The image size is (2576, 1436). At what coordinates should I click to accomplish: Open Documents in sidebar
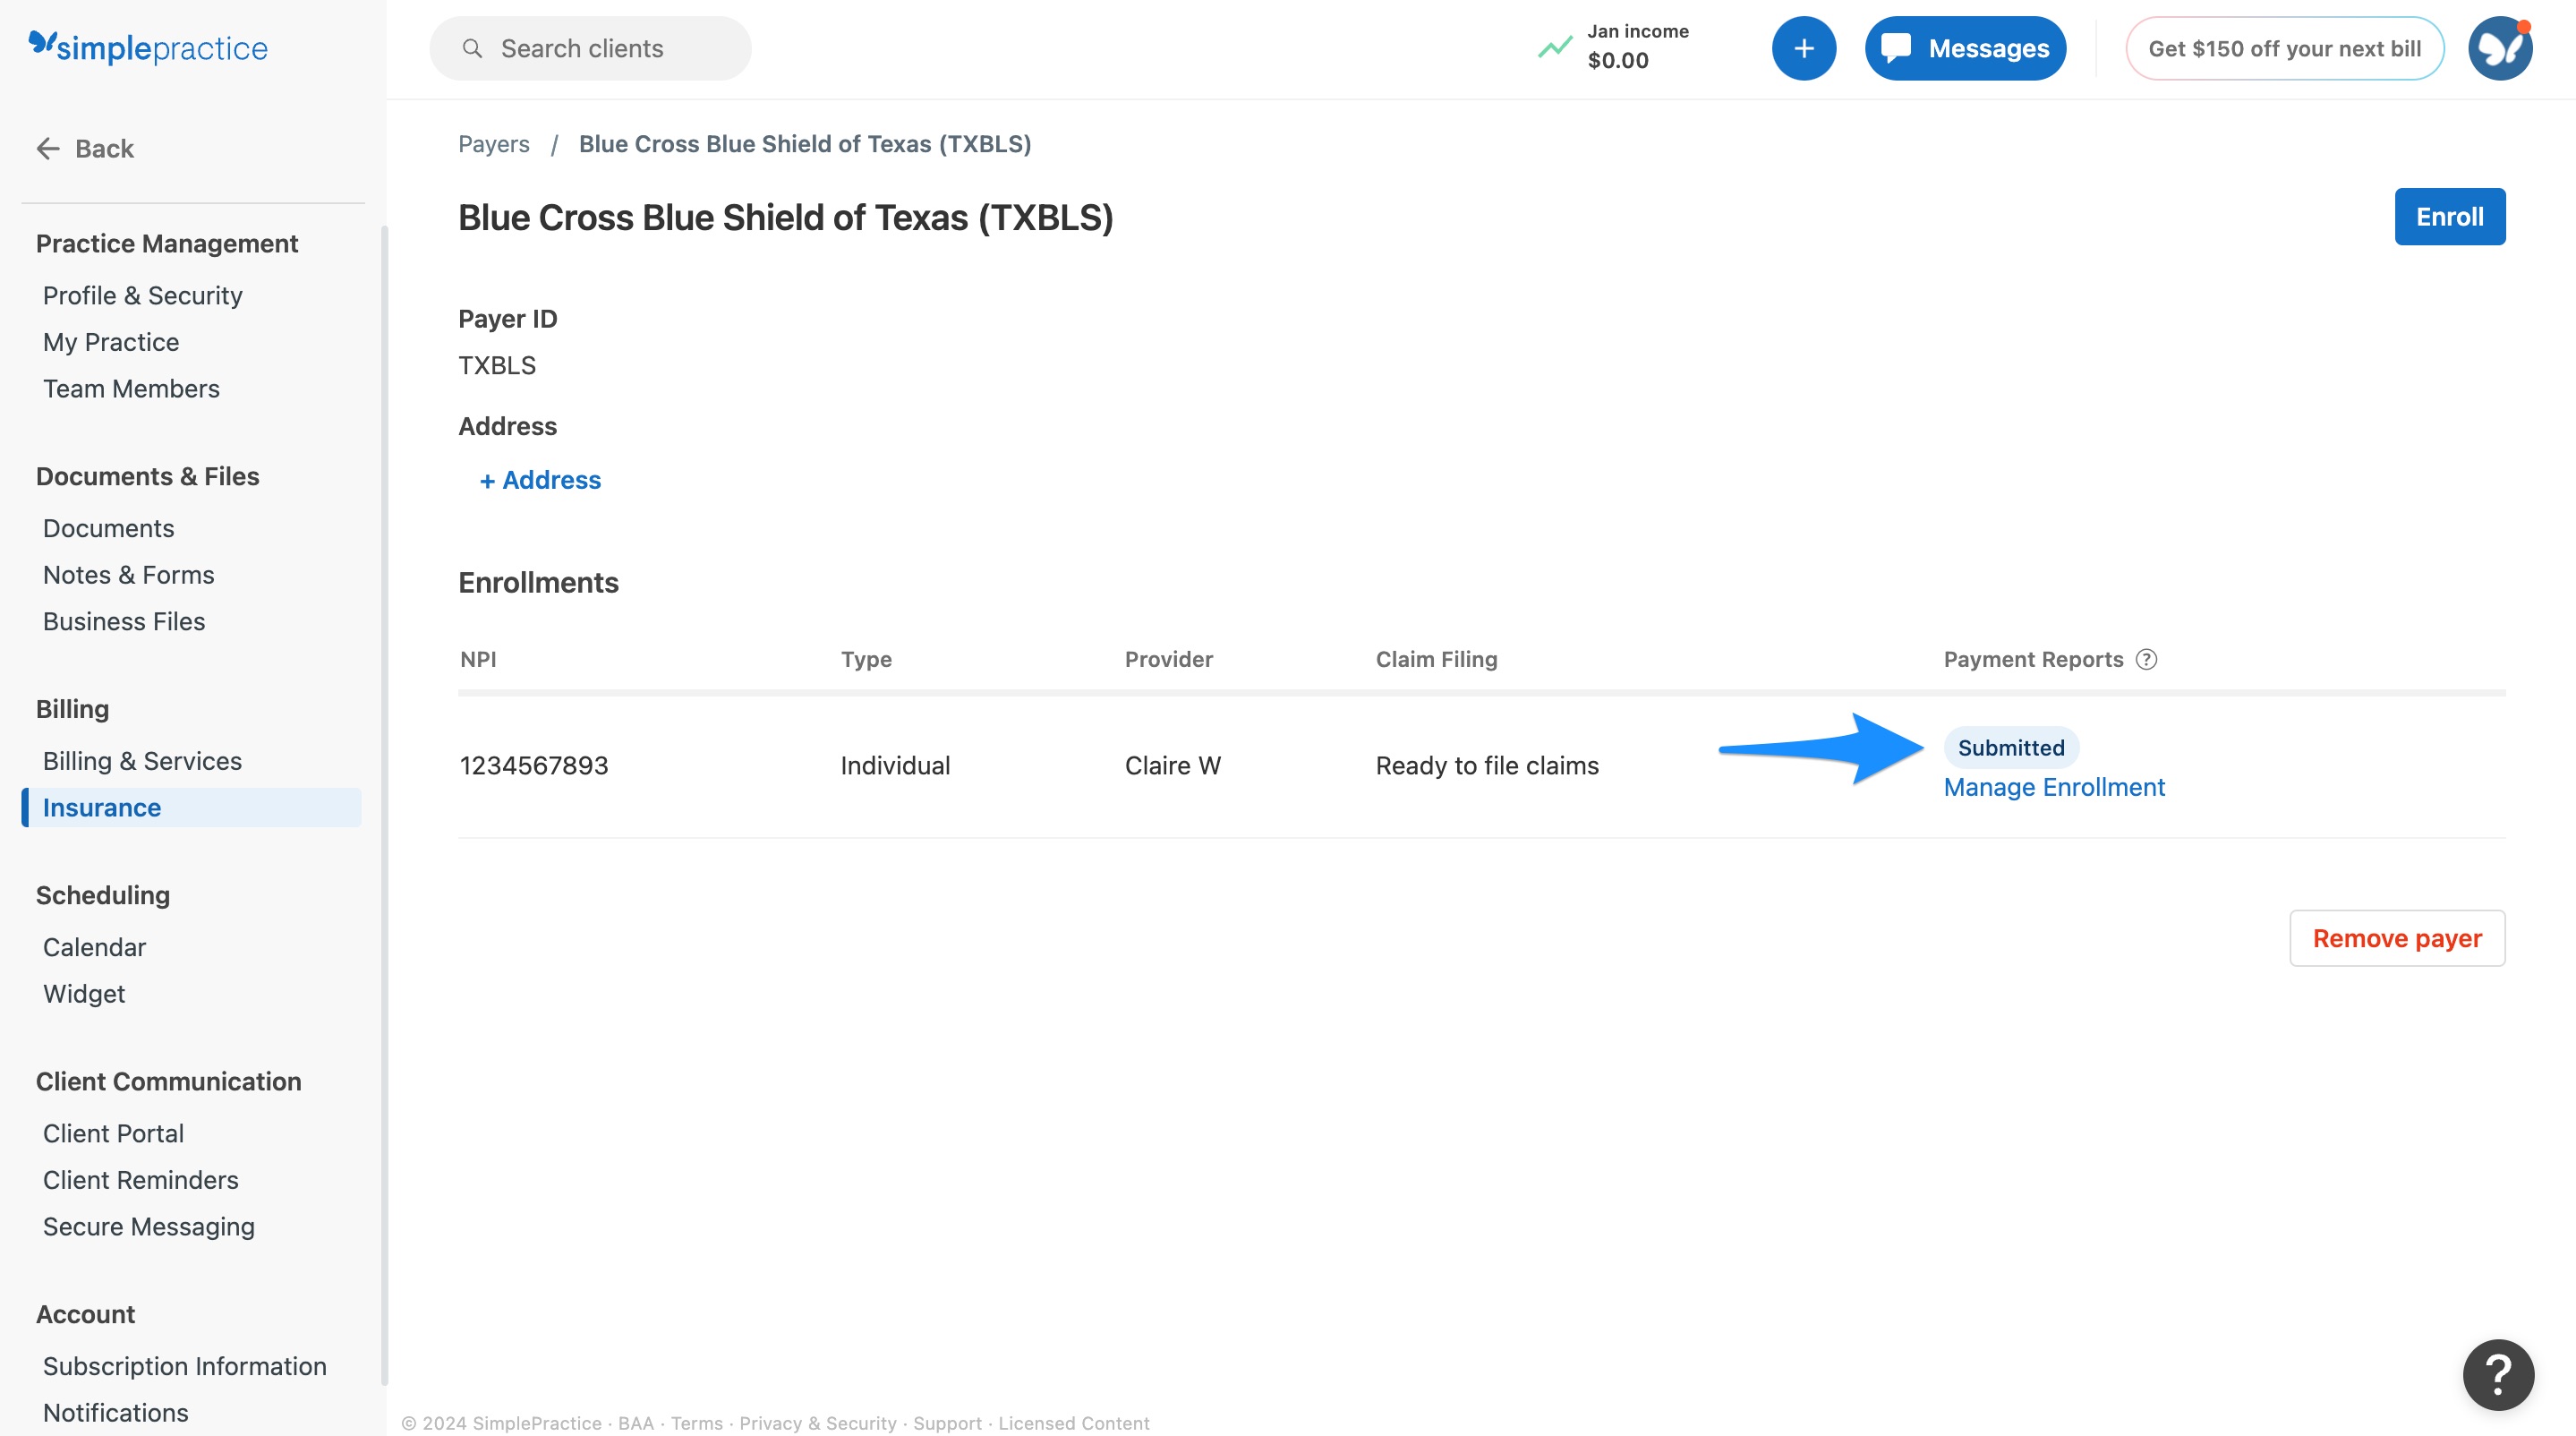tap(109, 528)
